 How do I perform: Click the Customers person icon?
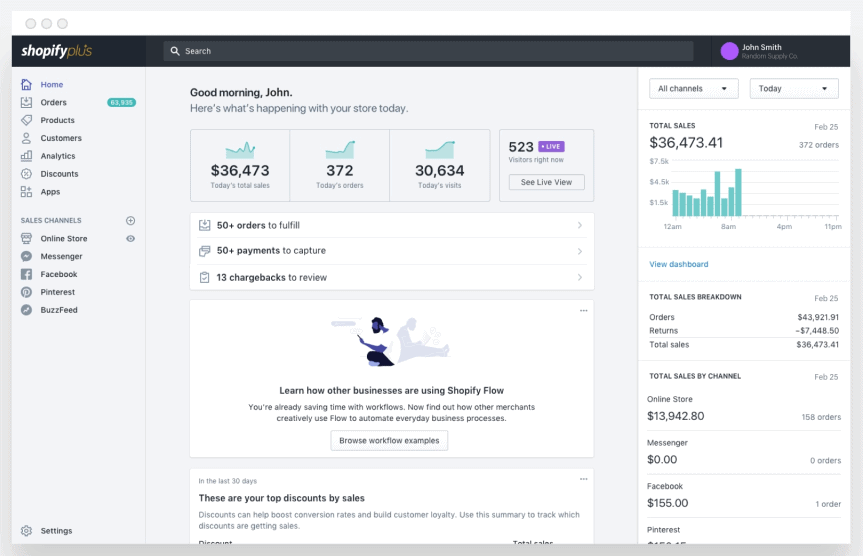(26, 138)
